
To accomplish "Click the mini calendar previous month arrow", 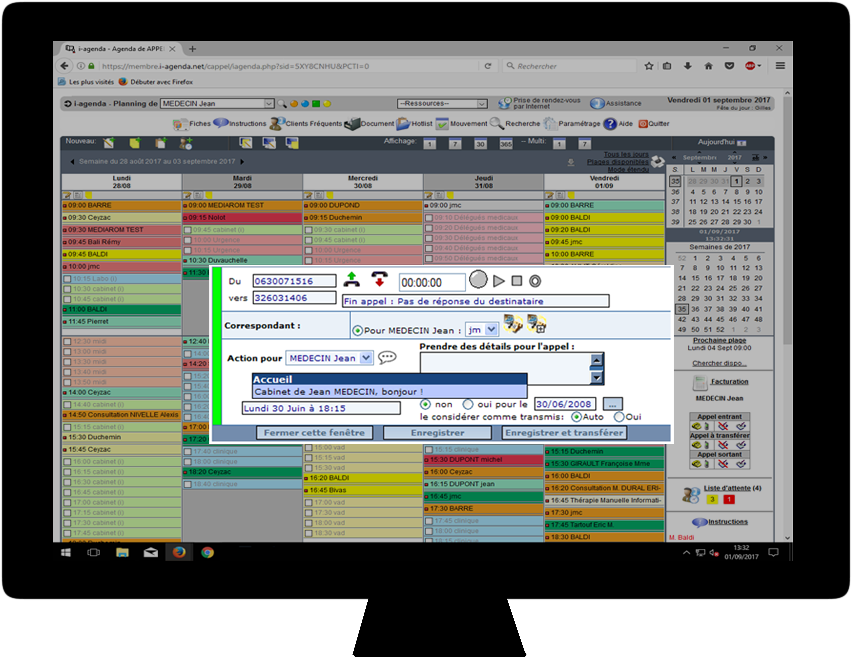I will [x=674, y=158].
